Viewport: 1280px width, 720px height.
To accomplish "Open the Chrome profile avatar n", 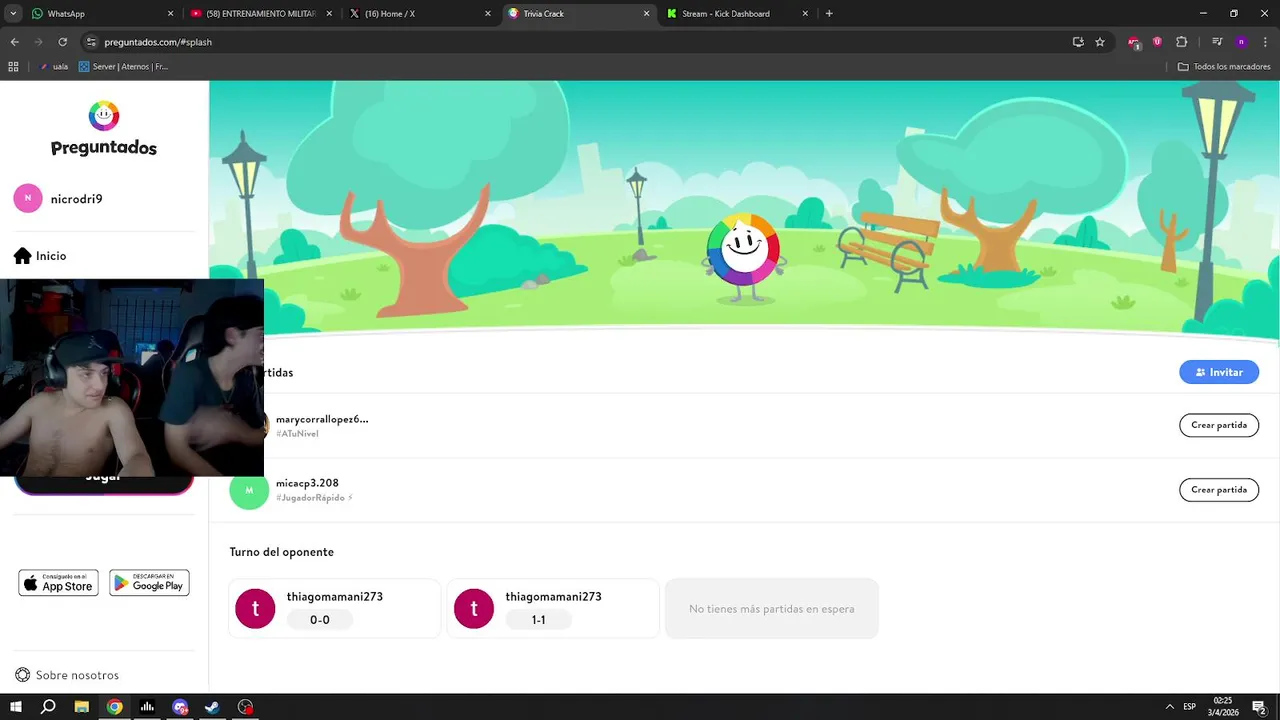I will point(1241,42).
